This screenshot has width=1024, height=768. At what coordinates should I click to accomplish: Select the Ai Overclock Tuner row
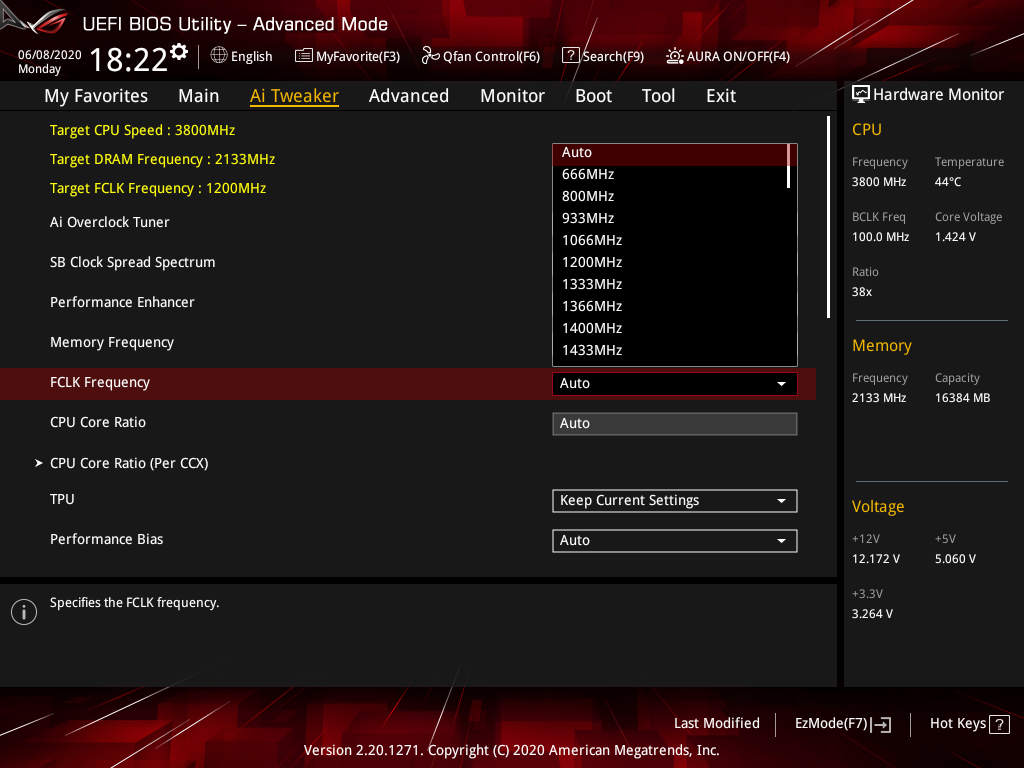tap(110, 222)
